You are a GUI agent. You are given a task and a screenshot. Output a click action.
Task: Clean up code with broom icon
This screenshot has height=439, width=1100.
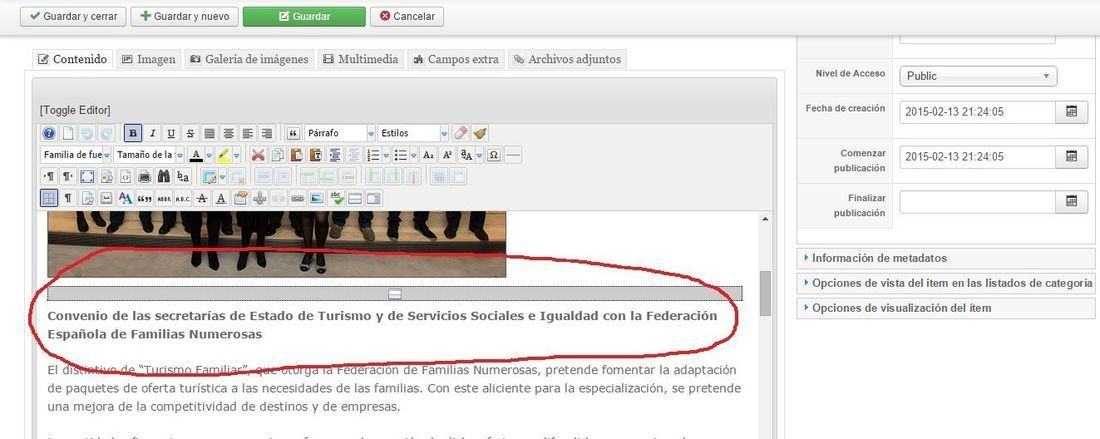(480, 133)
